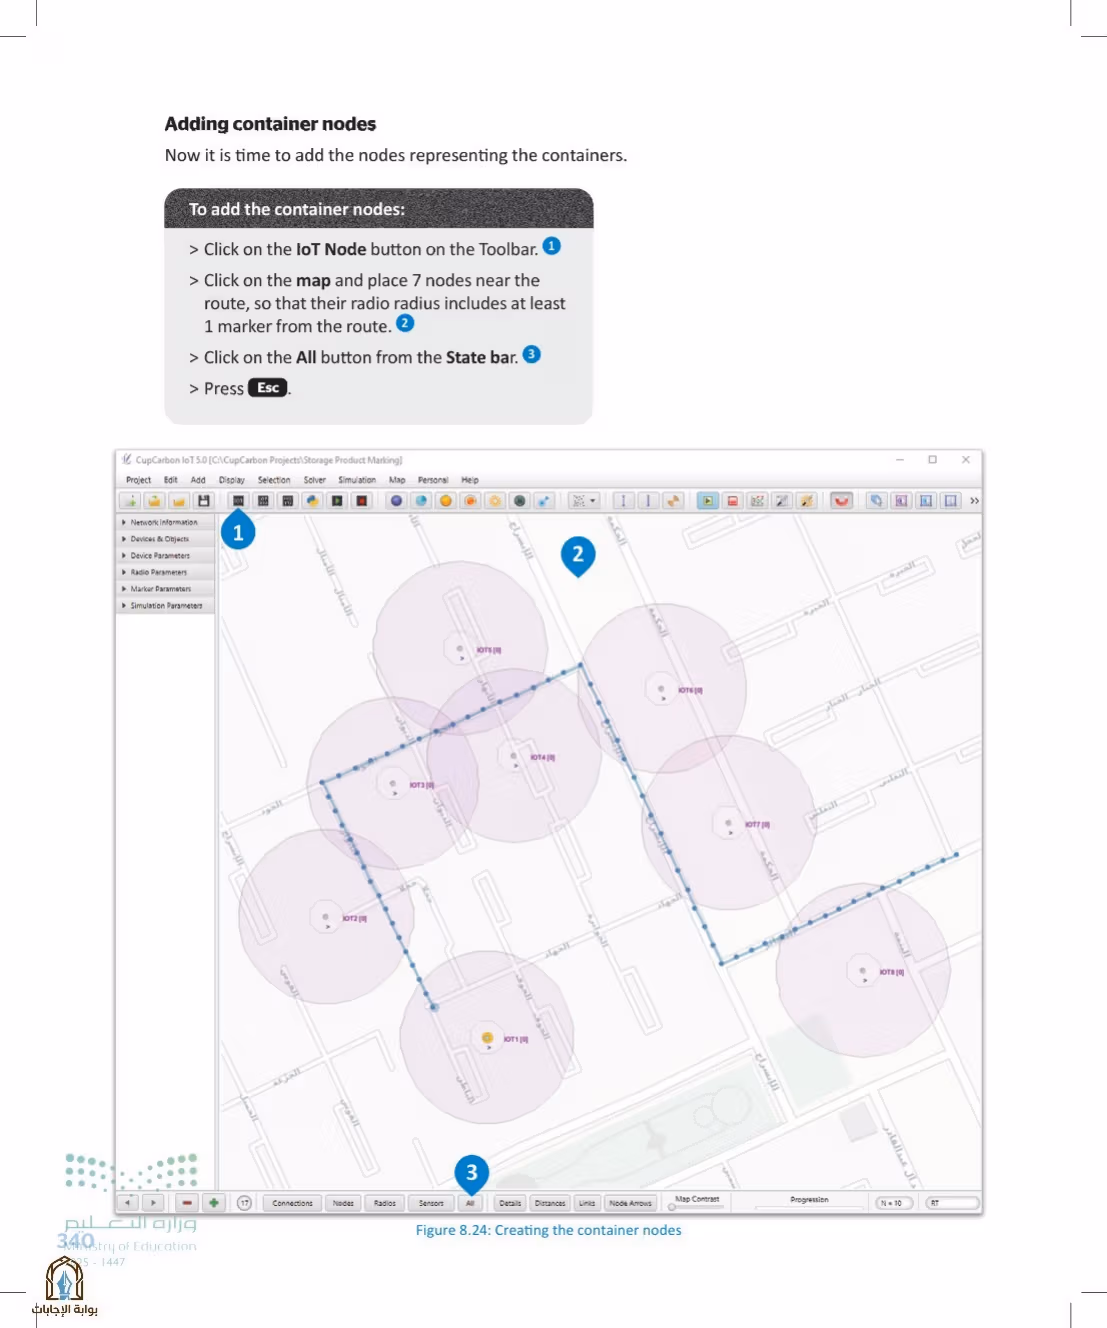The height and width of the screenshot is (1328, 1107).
Task: Open the Solver menu
Action: point(315,480)
